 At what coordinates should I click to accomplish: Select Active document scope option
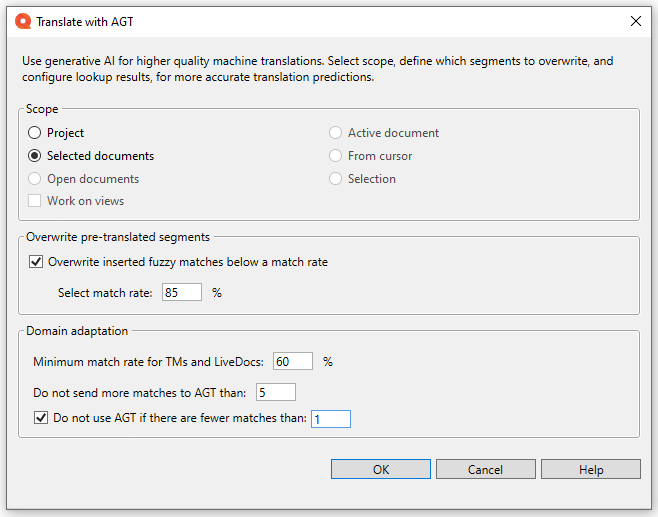pos(335,133)
